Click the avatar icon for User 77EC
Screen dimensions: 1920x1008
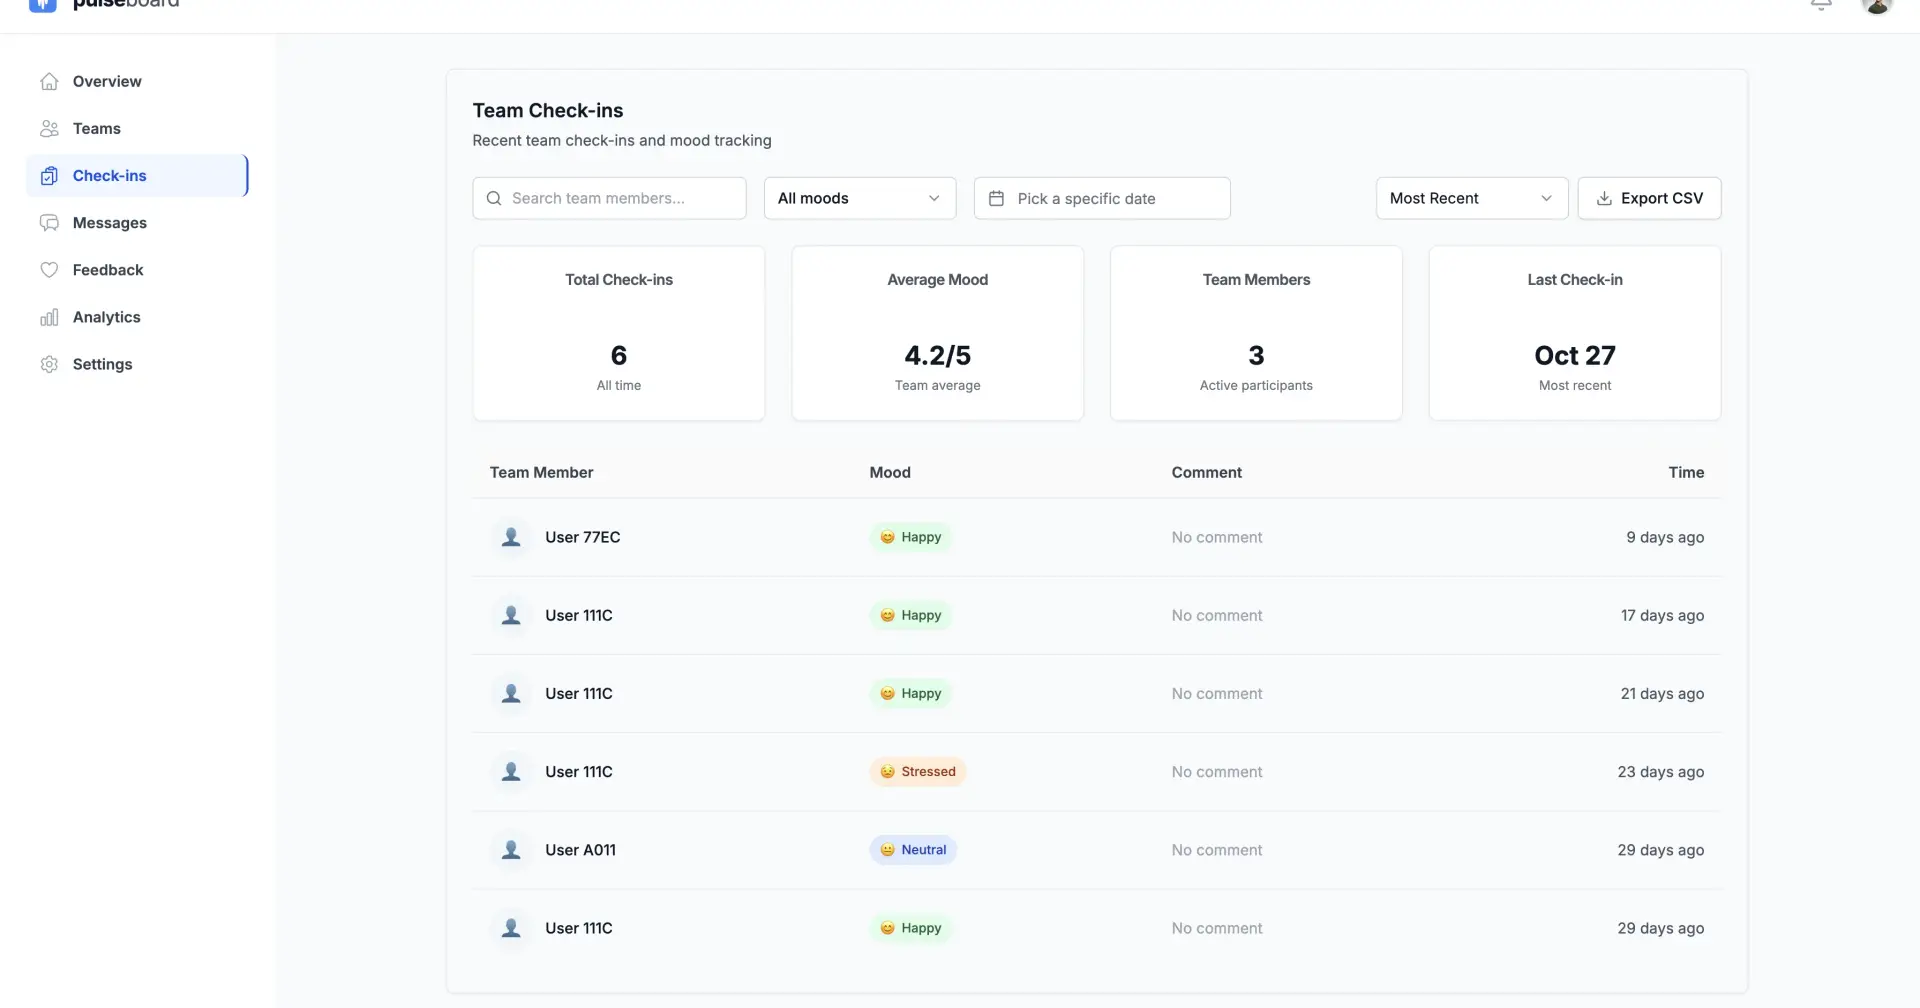(x=511, y=538)
